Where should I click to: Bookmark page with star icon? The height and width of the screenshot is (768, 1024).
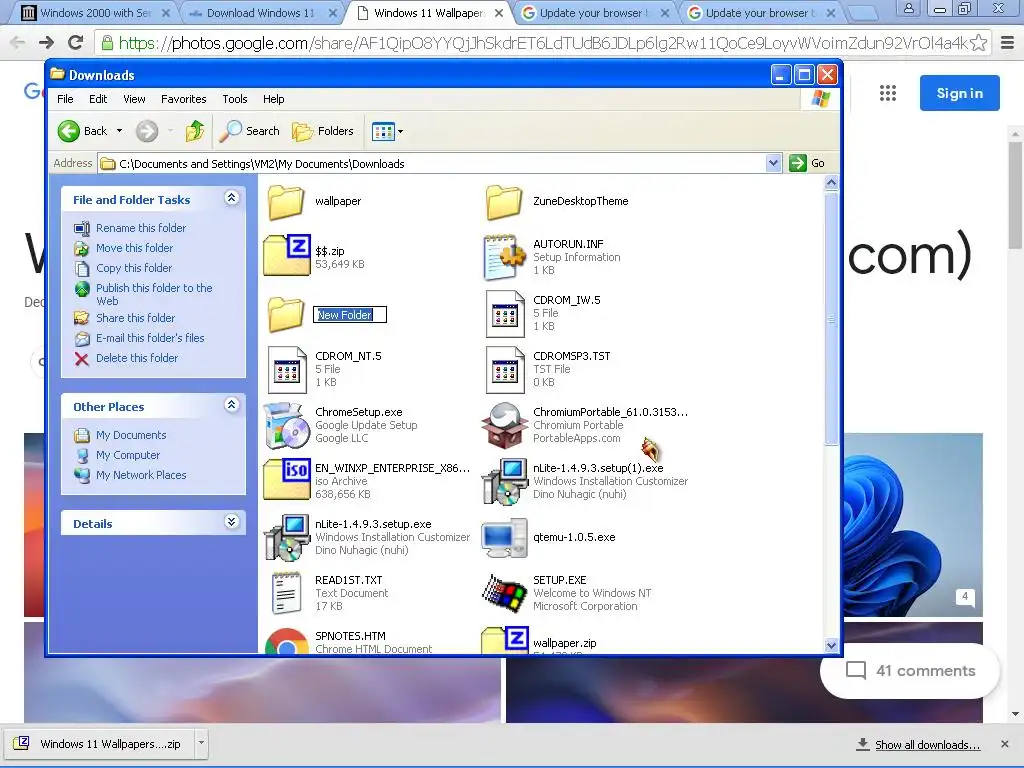point(978,43)
